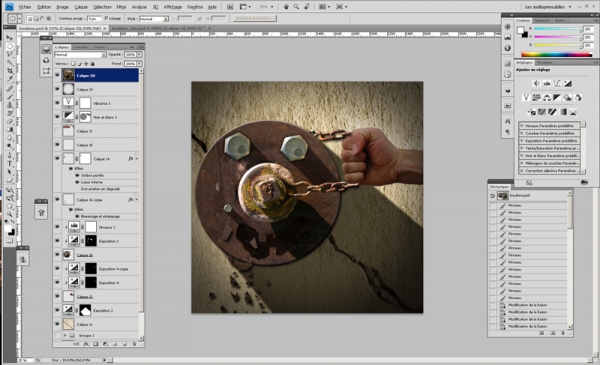Select the Crop tool in the toolbox
This screenshot has width=600, height=365.
point(10,71)
